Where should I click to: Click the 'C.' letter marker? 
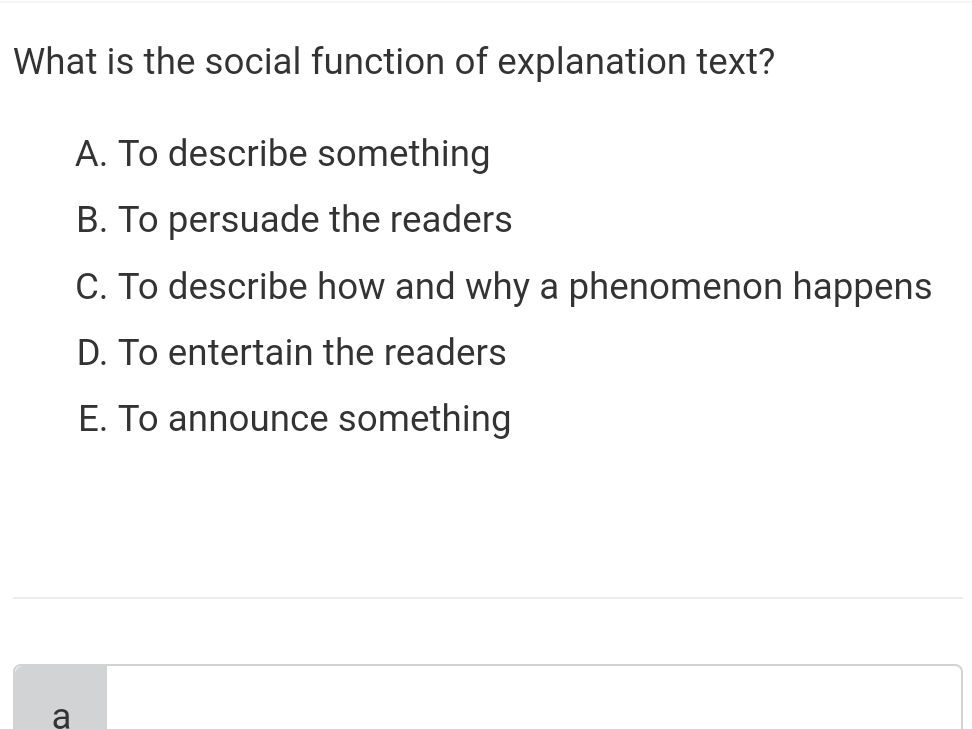point(91,286)
